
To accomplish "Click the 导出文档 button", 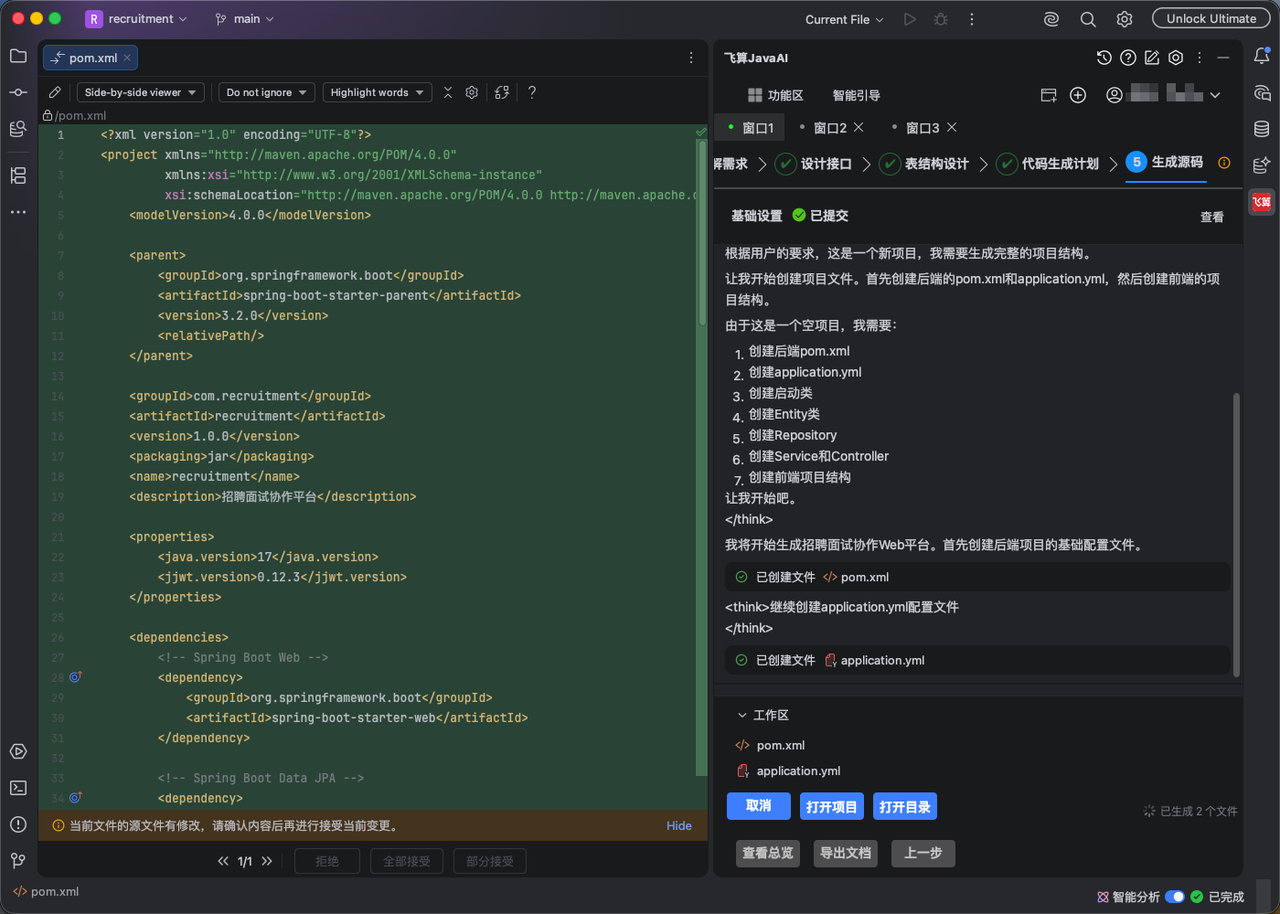I will point(846,853).
